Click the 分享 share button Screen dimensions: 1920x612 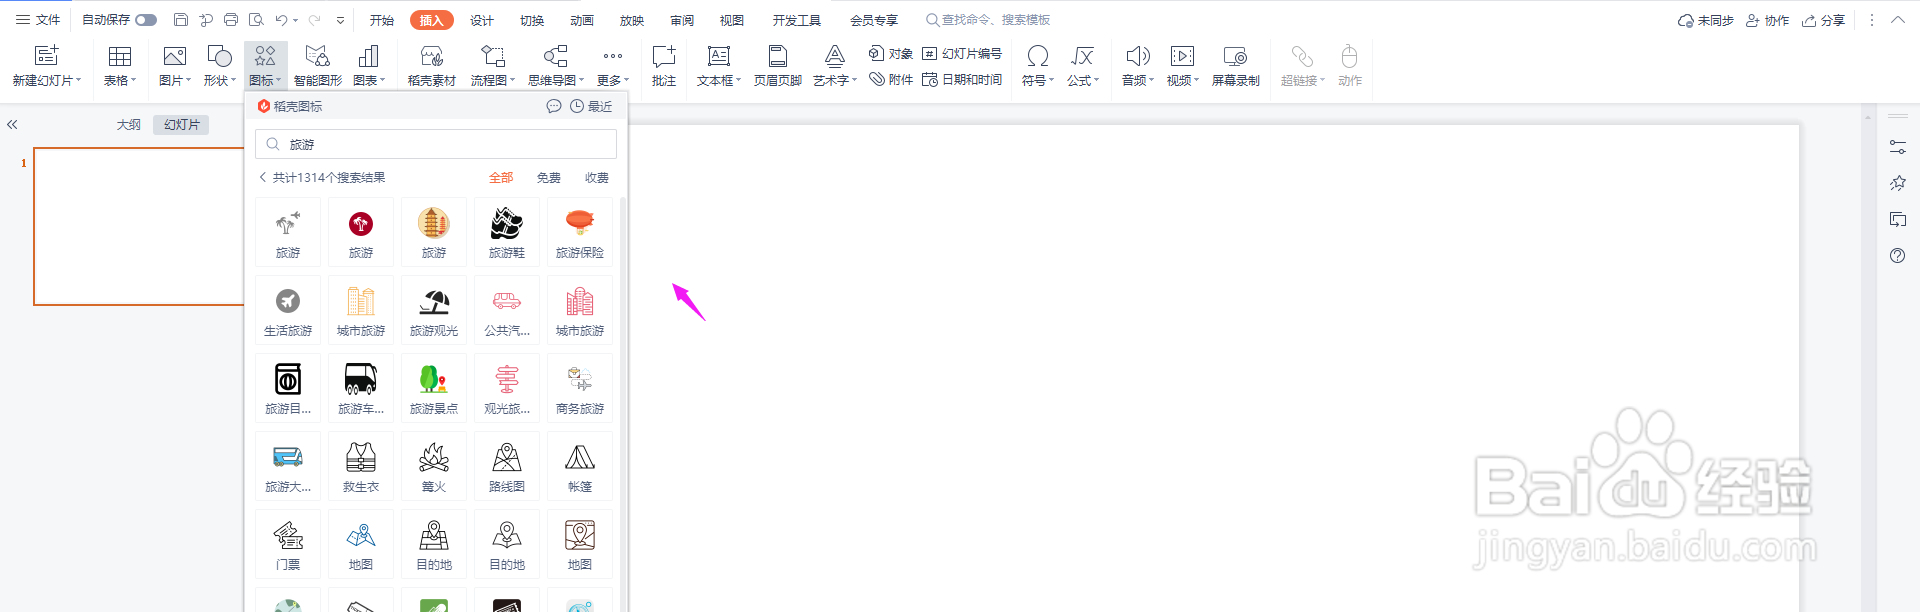coord(1824,20)
